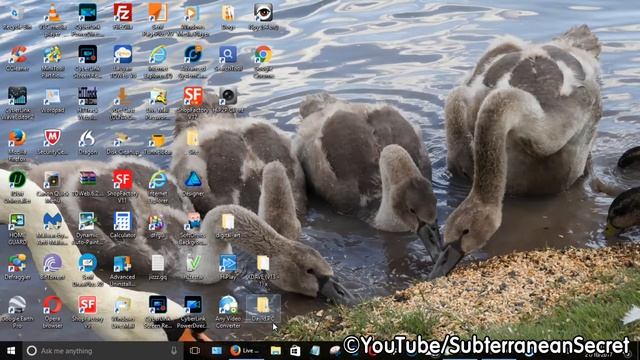Launch Dynamic Auto-Painter shortcut
This screenshot has height=360, width=640.
87,228
